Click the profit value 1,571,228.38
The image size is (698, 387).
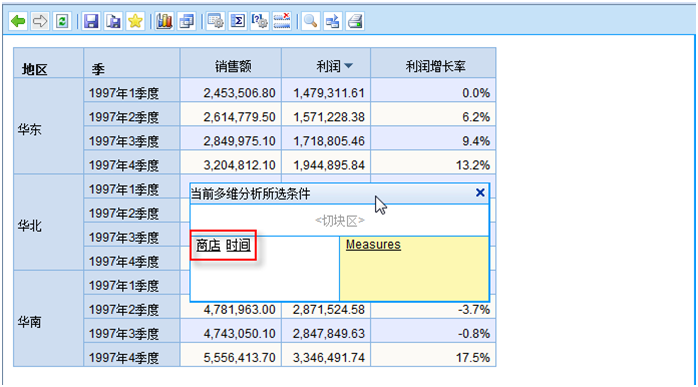[x=329, y=117]
